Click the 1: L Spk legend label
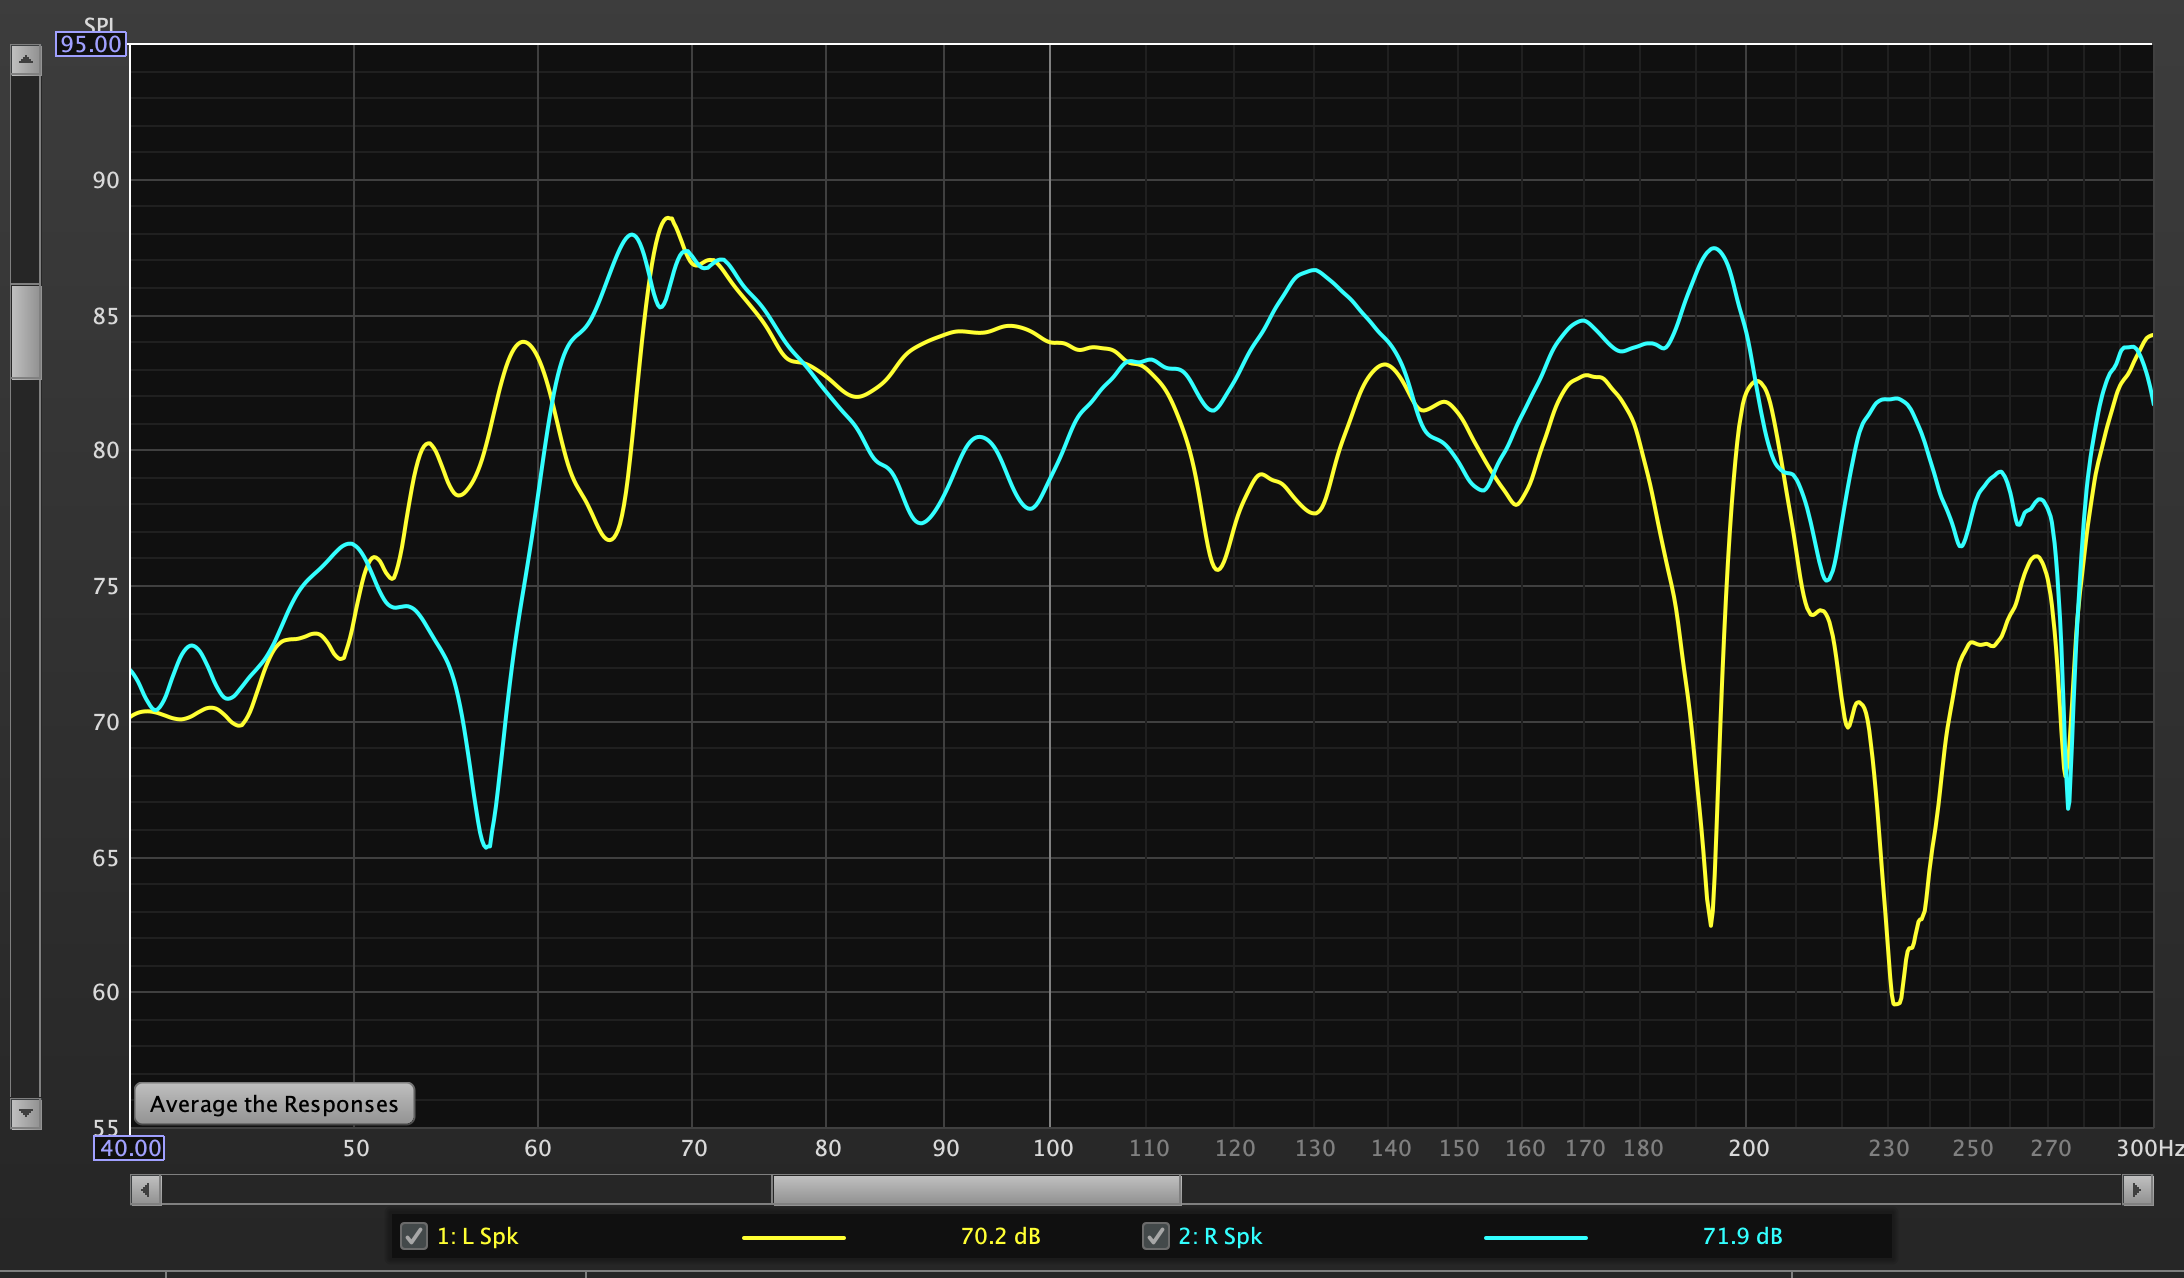The image size is (2184, 1278). coord(478,1236)
